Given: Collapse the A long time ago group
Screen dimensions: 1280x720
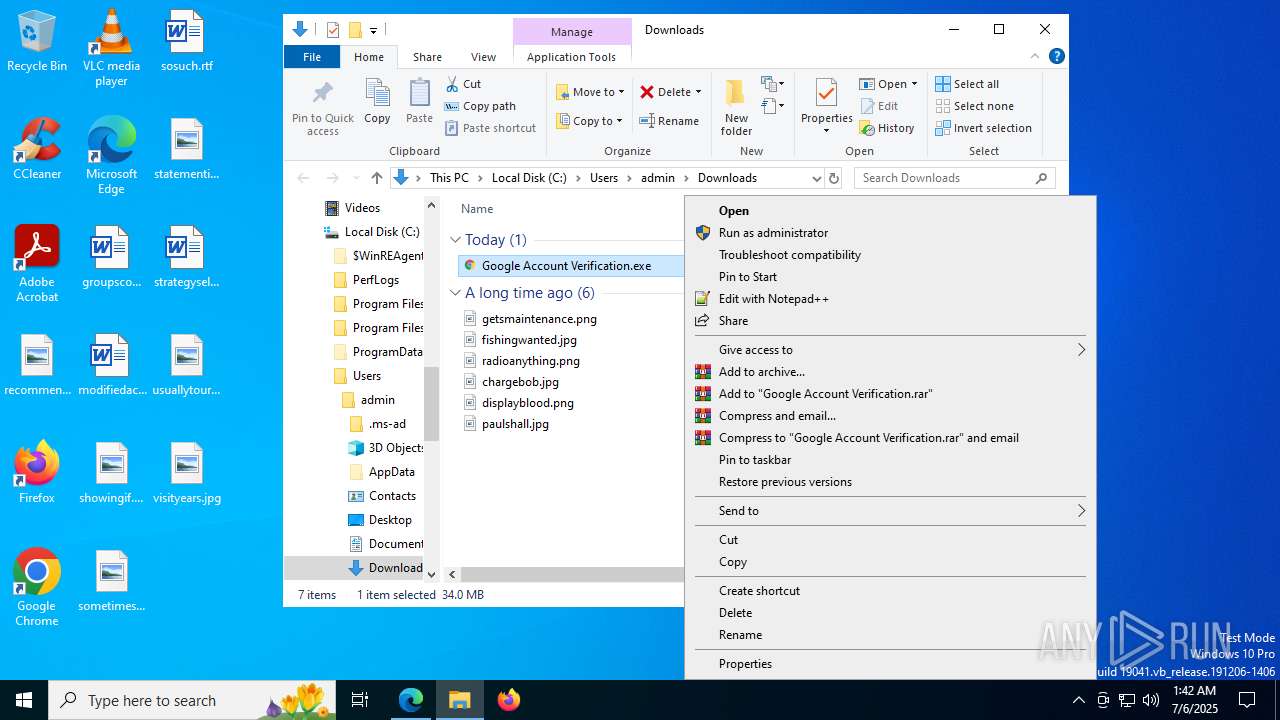Looking at the screenshot, I should [x=455, y=293].
